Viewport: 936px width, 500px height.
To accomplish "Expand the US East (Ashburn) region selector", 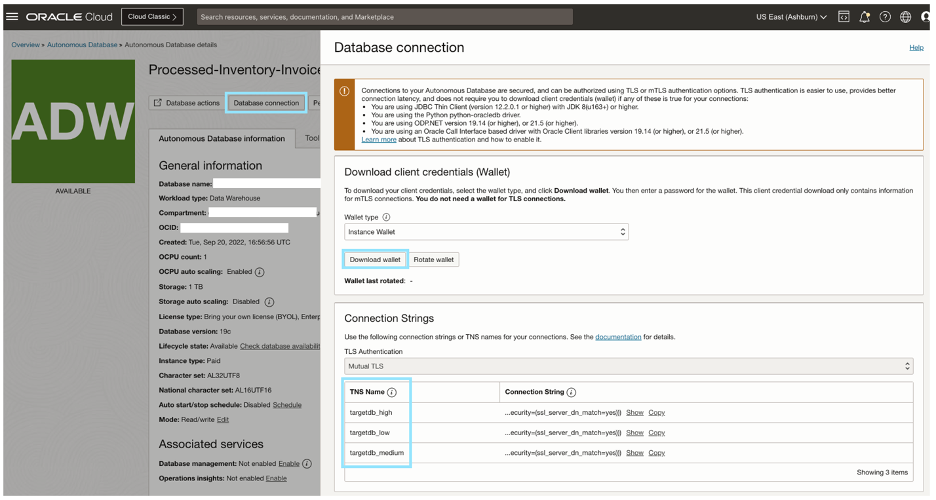I will (791, 17).
